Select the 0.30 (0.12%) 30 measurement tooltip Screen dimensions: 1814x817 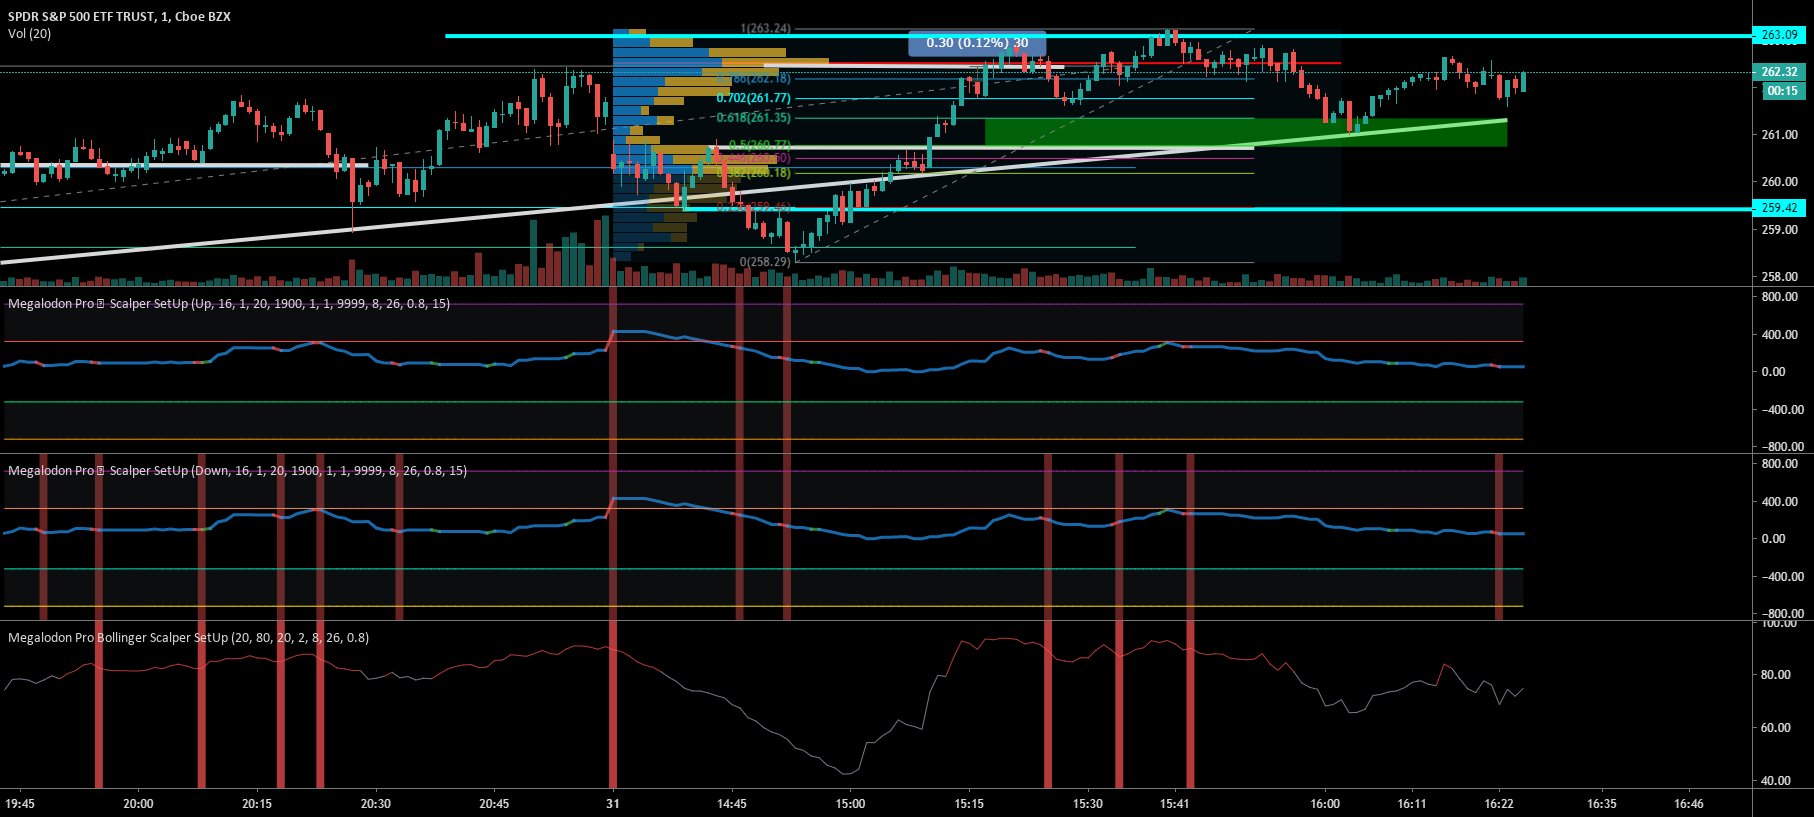(977, 43)
